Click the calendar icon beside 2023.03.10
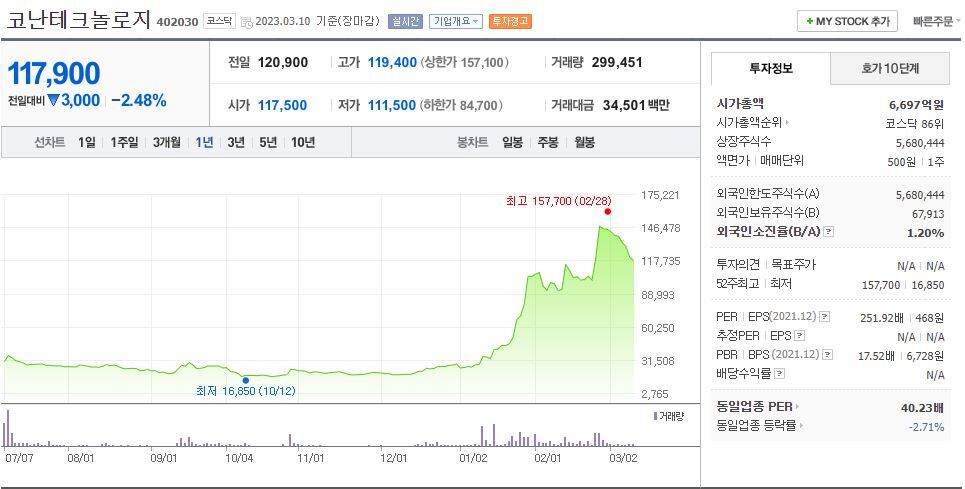The image size is (965, 489). point(246,22)
